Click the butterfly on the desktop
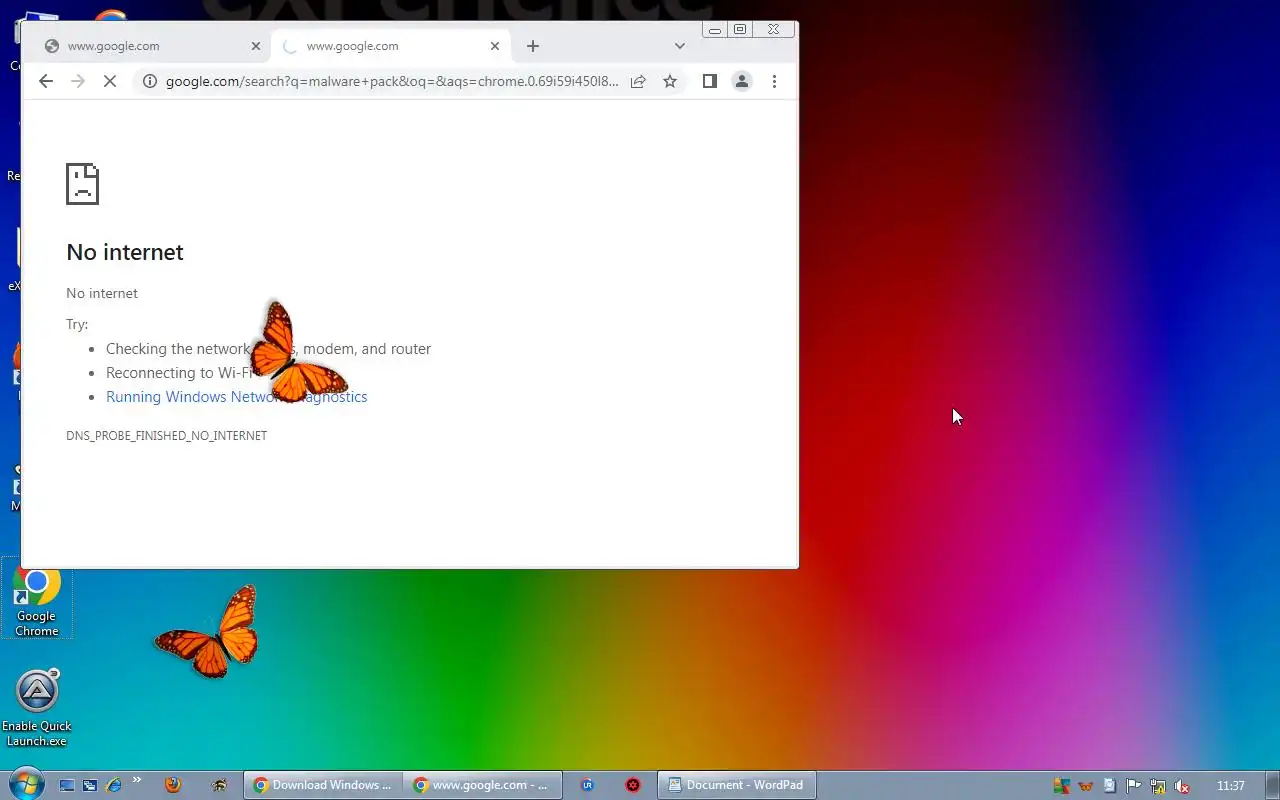The height and width of the screenshot is (800, 1280). [208, 633]
